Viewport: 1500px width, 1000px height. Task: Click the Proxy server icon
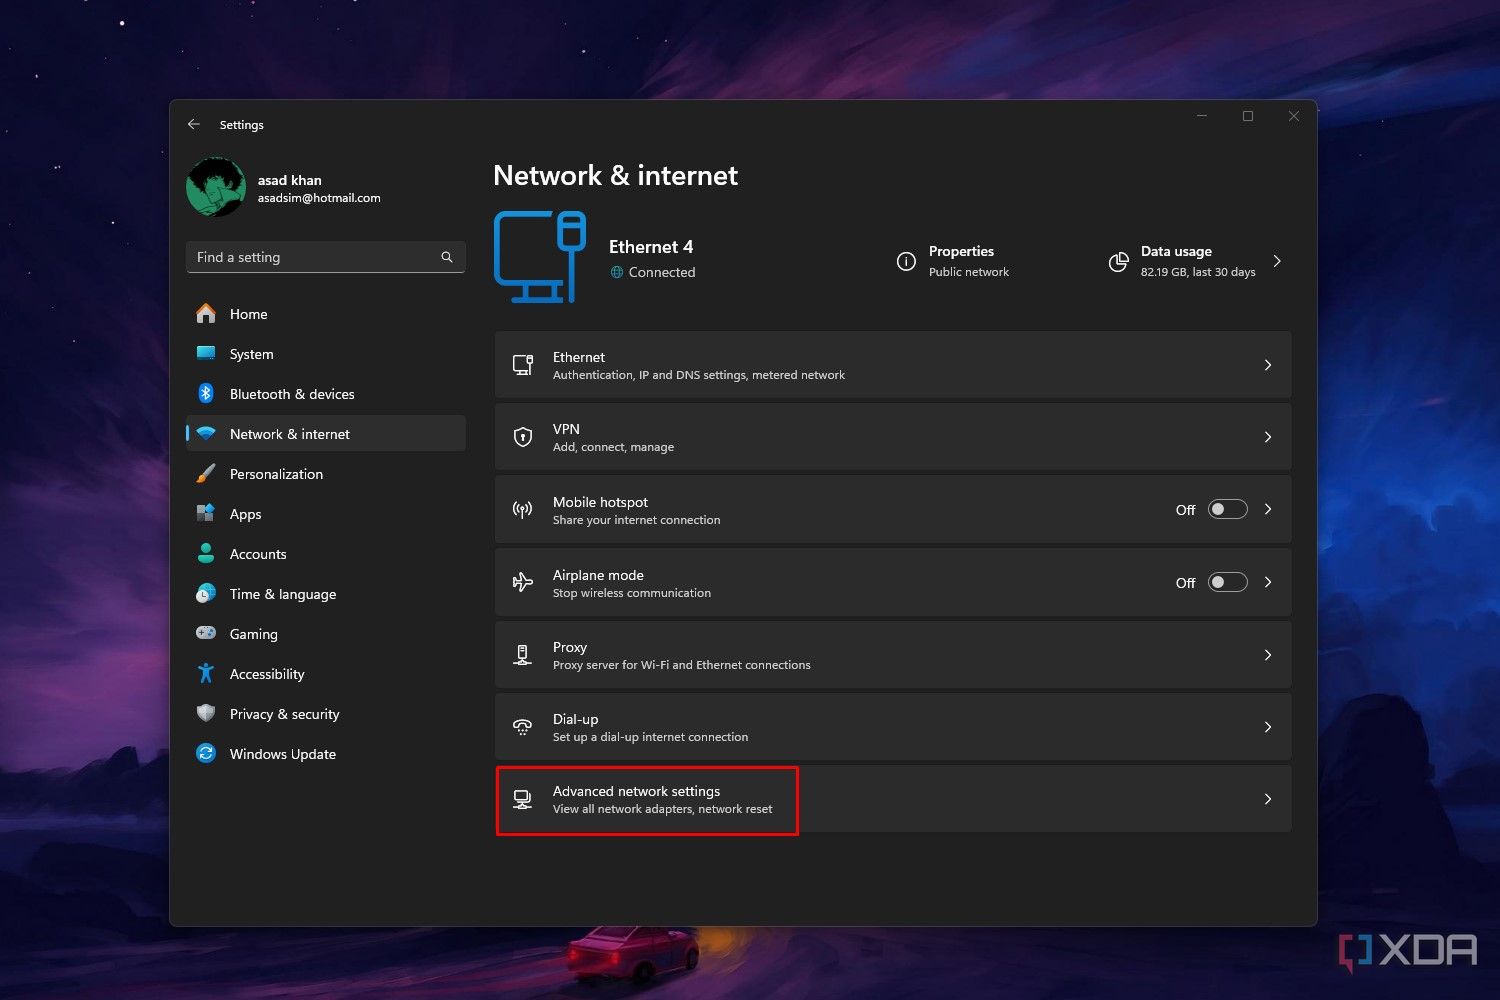[x=522, y=655]
